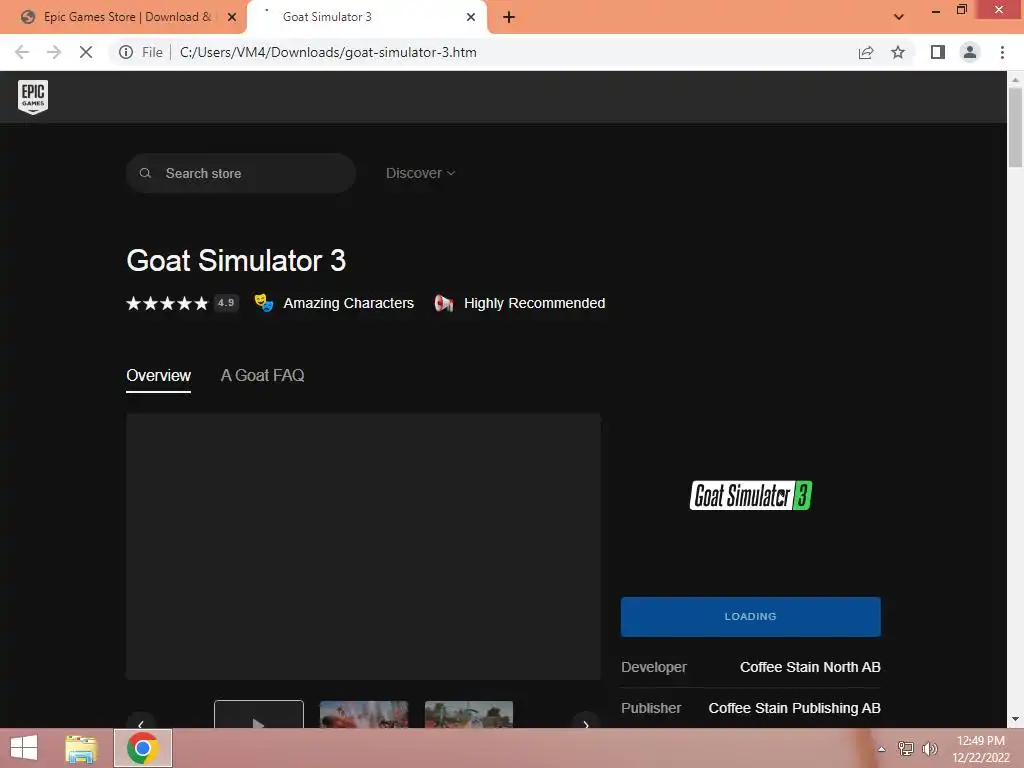The image size is (1024, 768).
Task: Click the Epic Games logo
Action: [33, 97]
